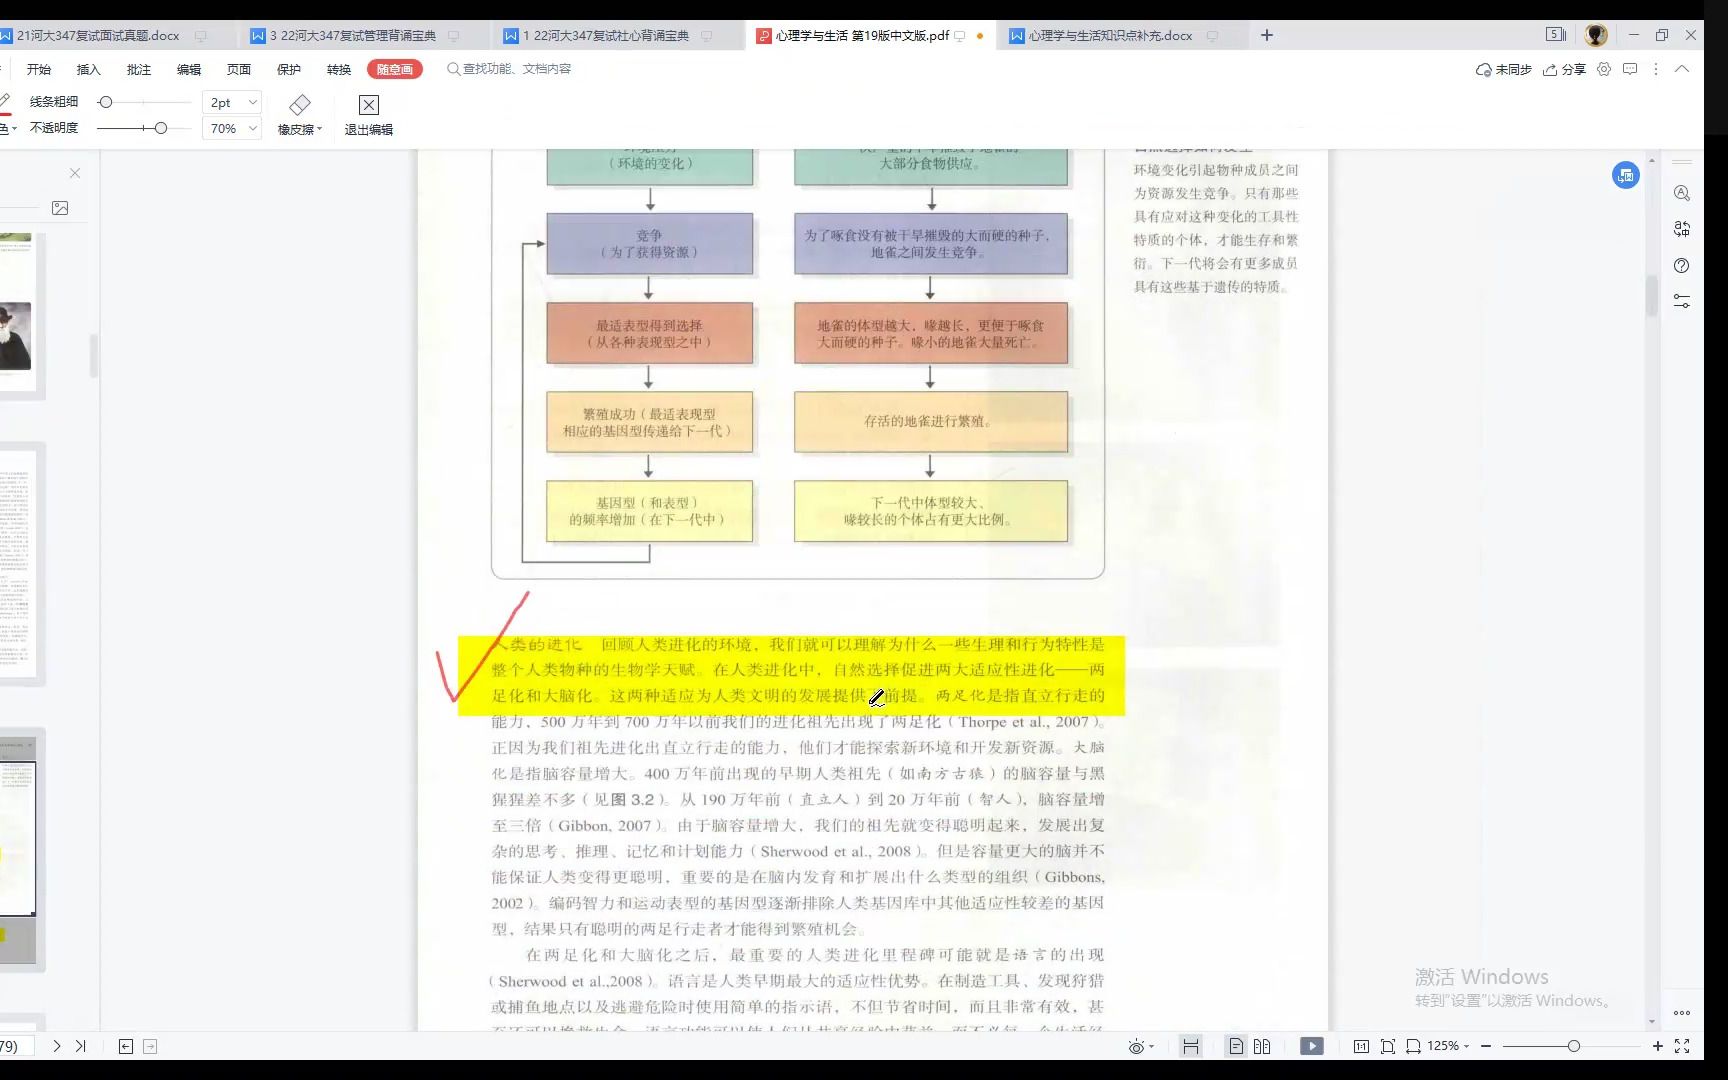Open the translate tool in right sidebar

tap(1682, 229)
